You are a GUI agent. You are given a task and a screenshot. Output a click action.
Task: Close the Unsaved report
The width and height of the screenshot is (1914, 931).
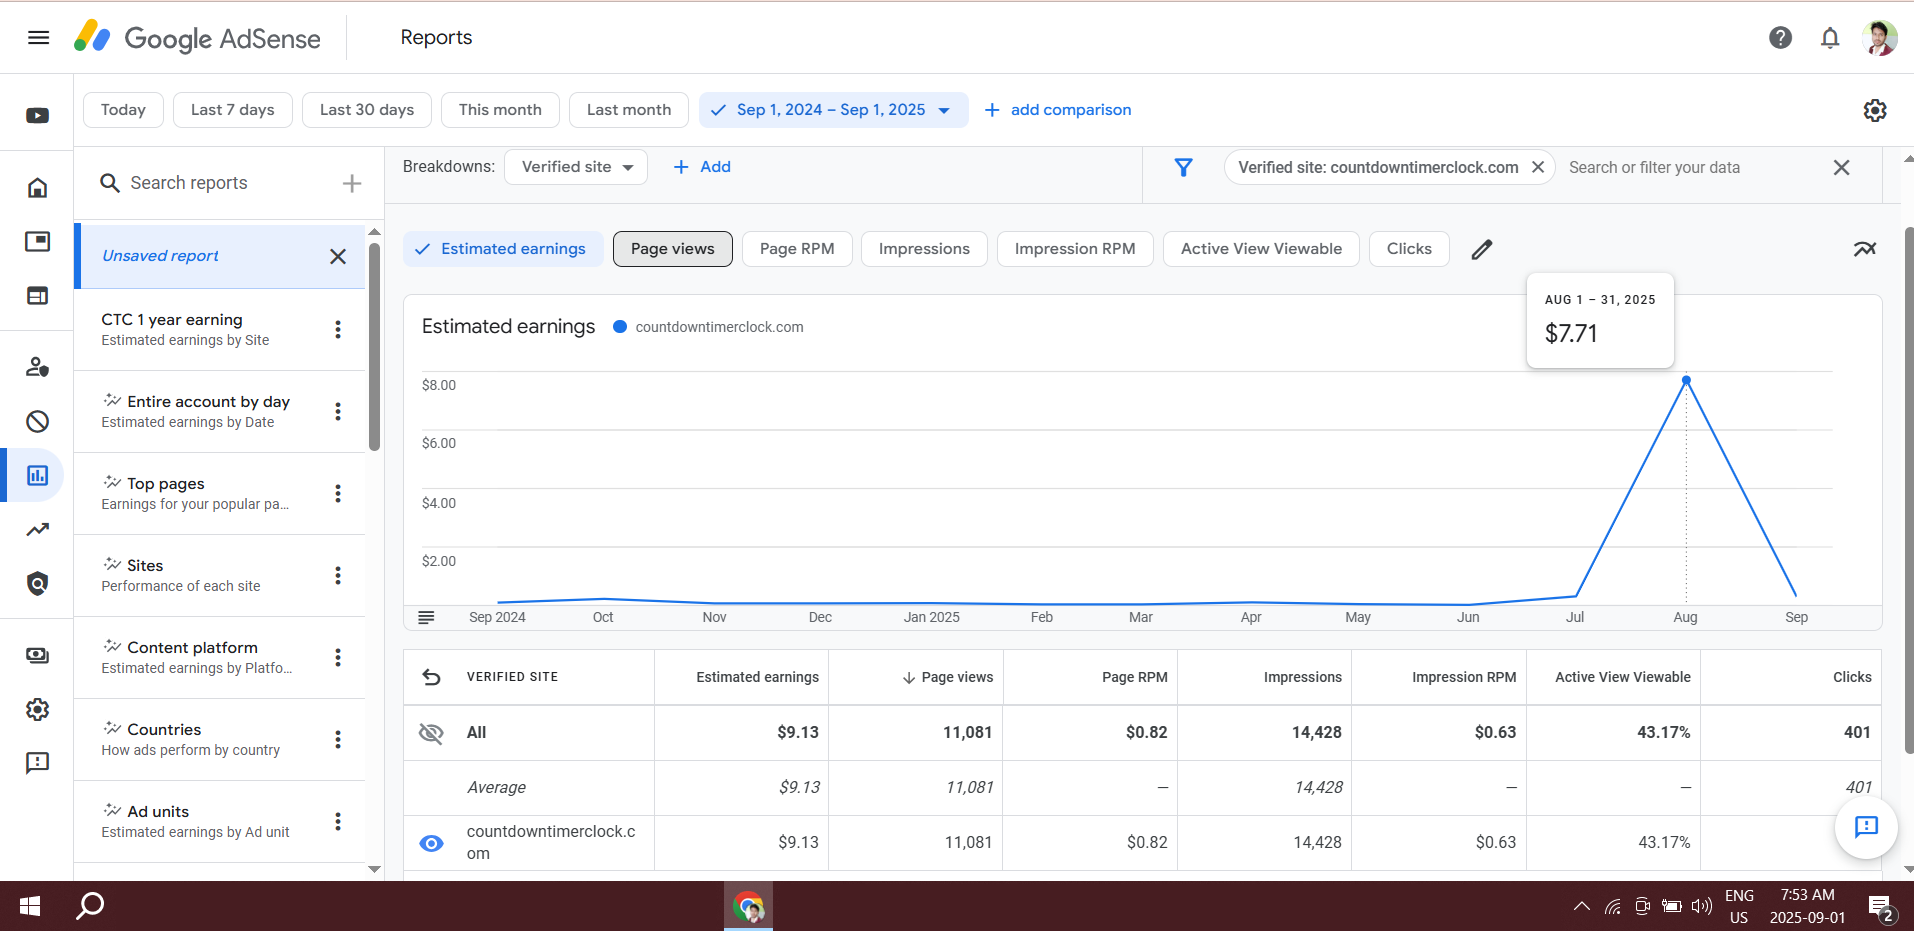point(338,256)
